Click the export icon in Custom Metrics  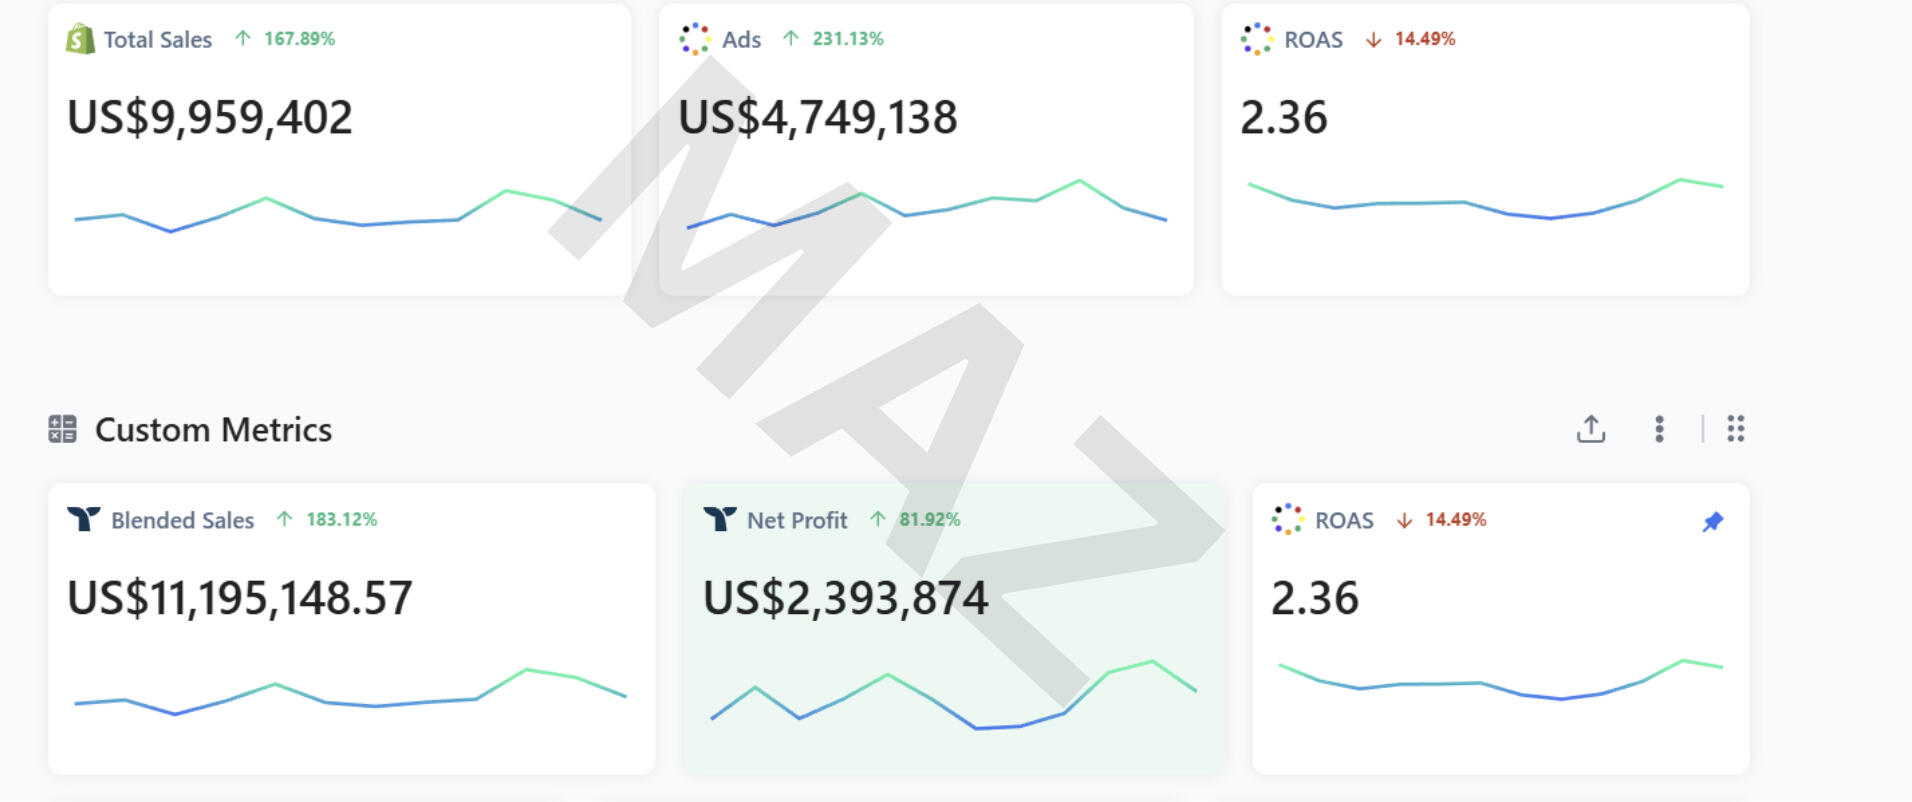point(1590,429)
